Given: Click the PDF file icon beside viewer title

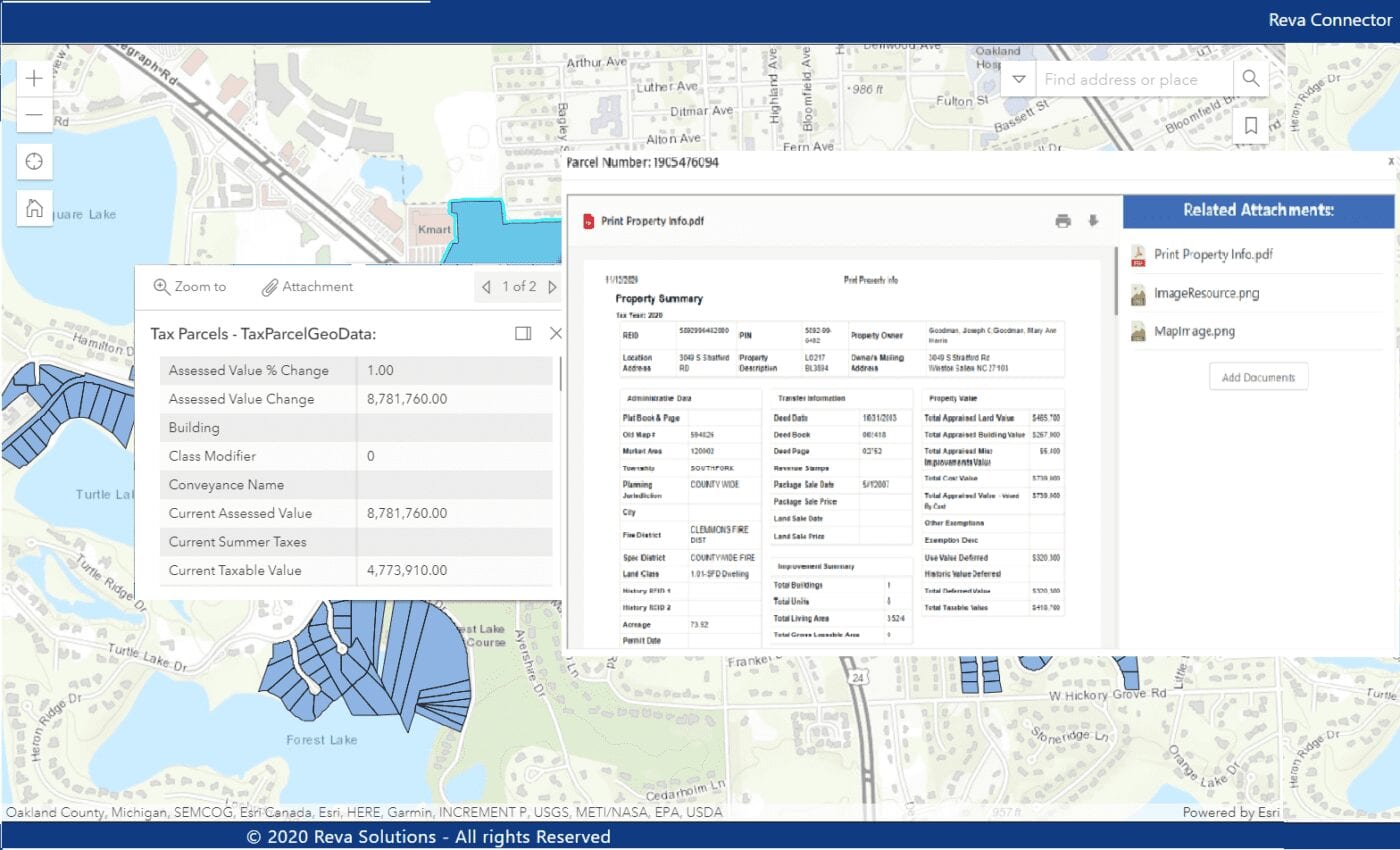Looking at the screenshot, I should (x=589, y=221).
